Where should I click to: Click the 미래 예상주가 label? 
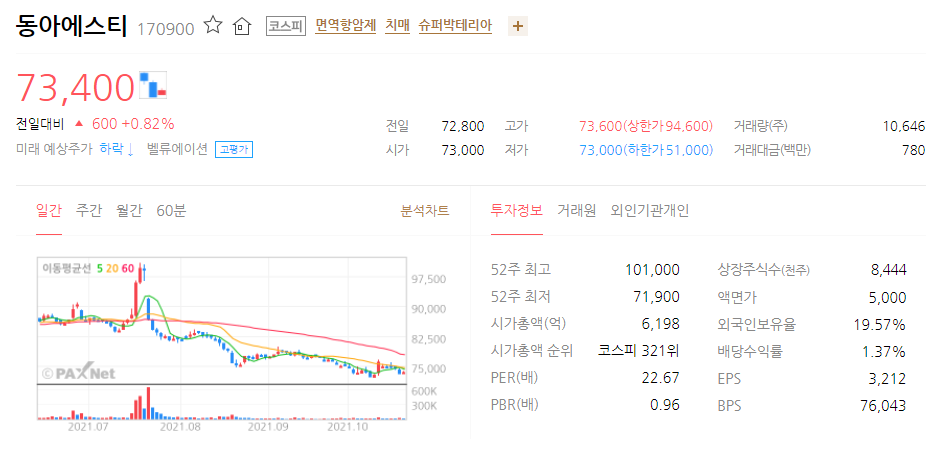[54, 149]
